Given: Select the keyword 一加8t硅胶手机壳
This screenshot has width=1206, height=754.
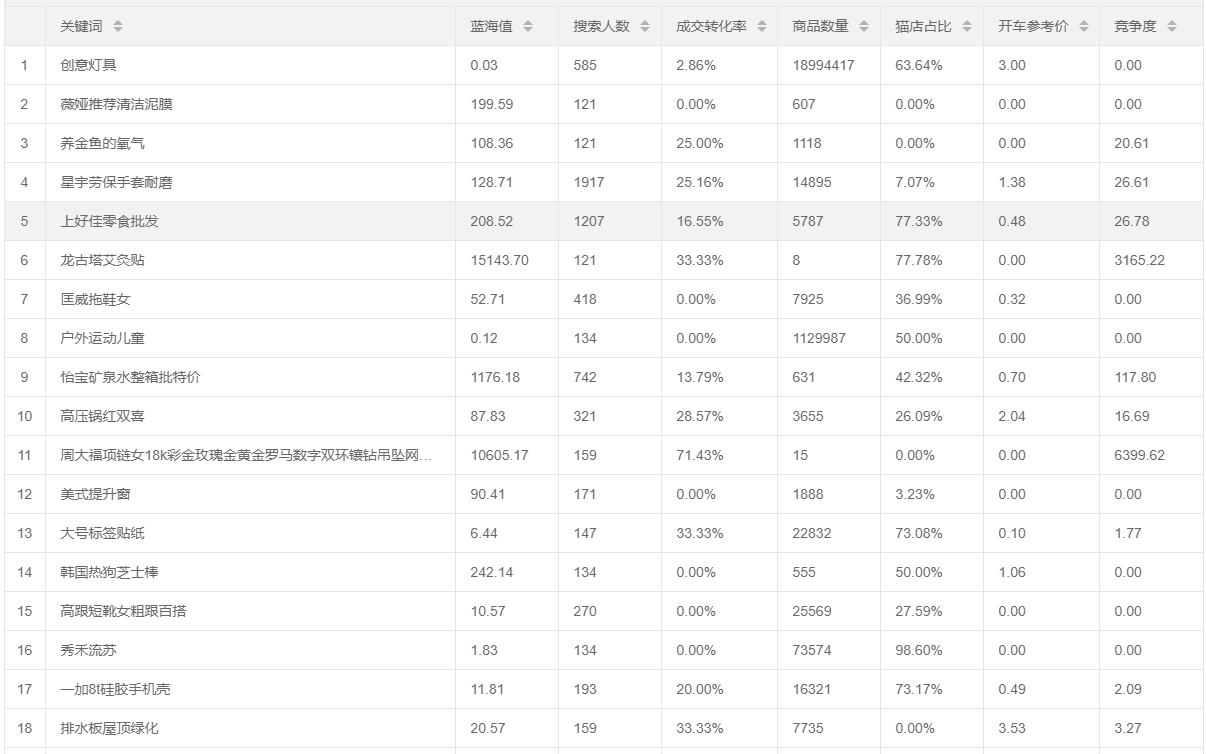Looking at the screenshot, I should [122, 689].
